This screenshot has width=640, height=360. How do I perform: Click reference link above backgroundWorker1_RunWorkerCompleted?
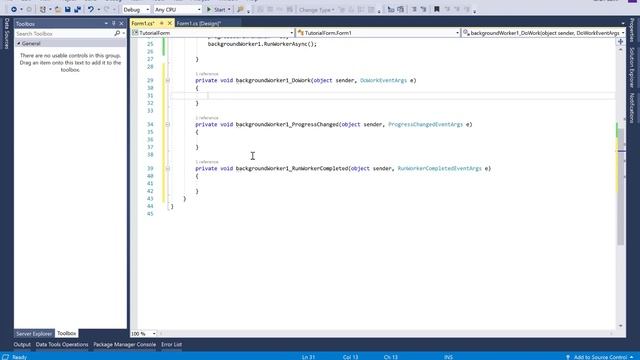point(207,162)
